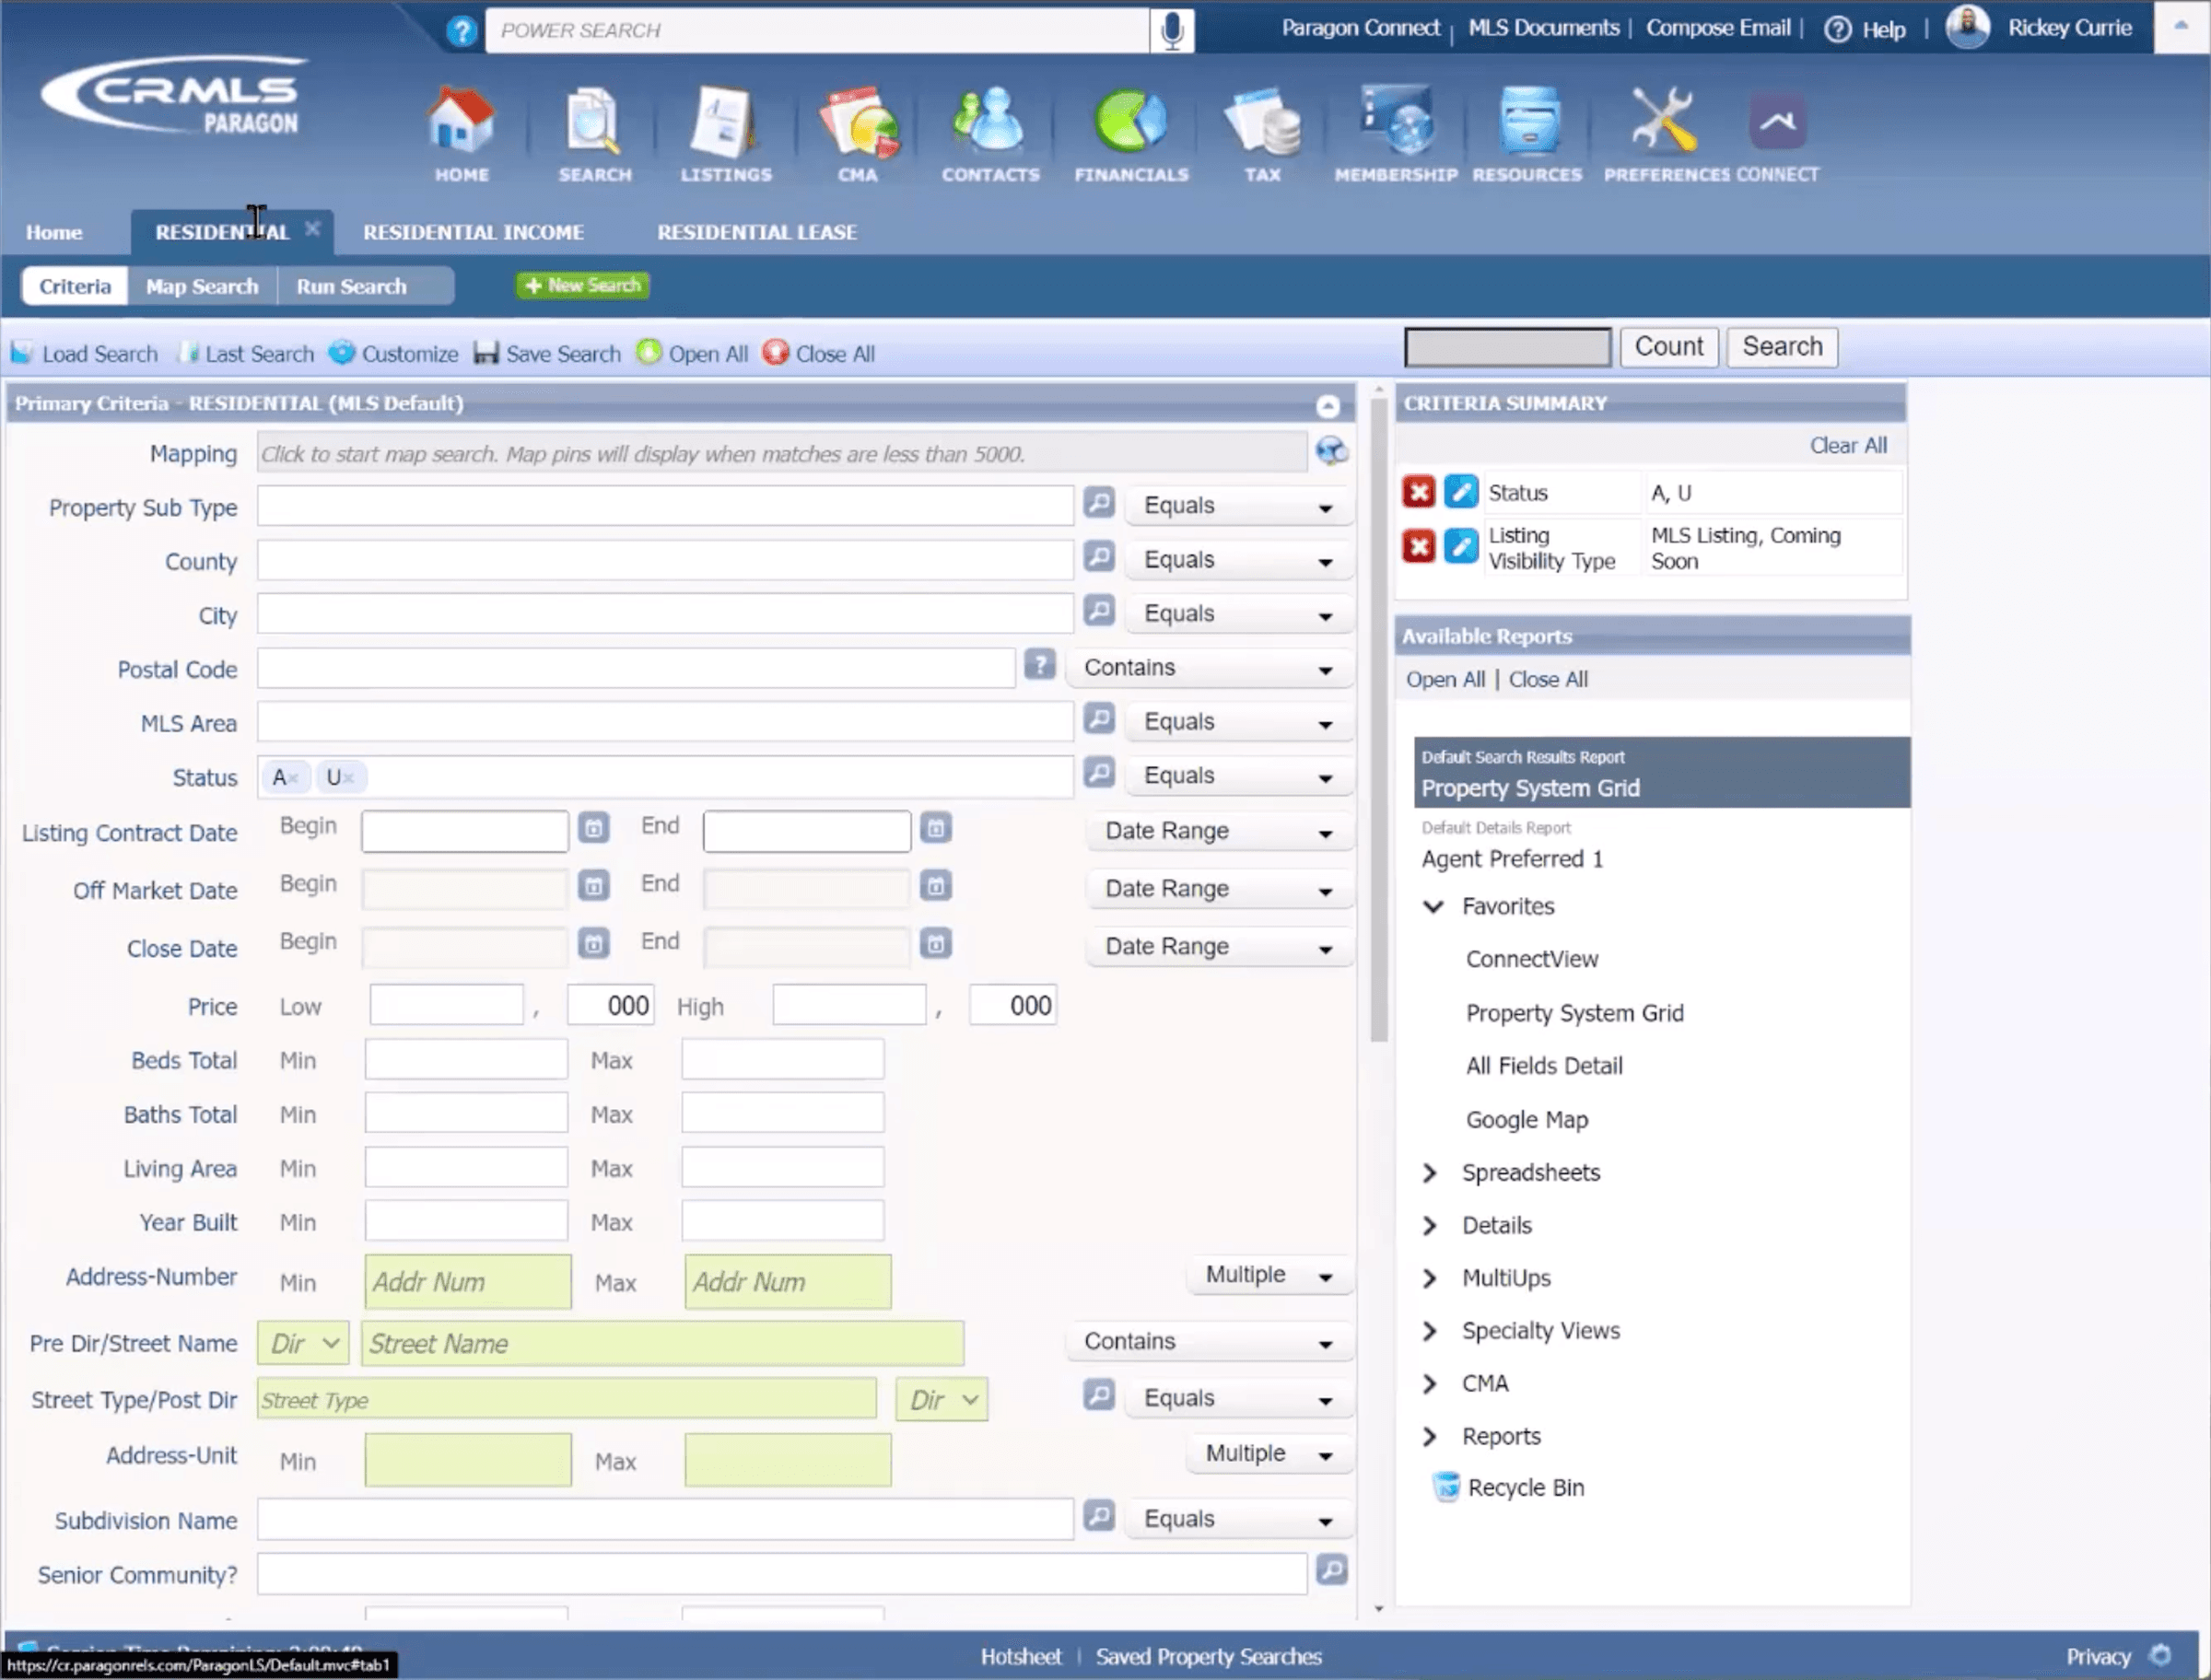
Task: Click the CMA toolbar icon
Action: pyautogui.click(x=857, y=125)
